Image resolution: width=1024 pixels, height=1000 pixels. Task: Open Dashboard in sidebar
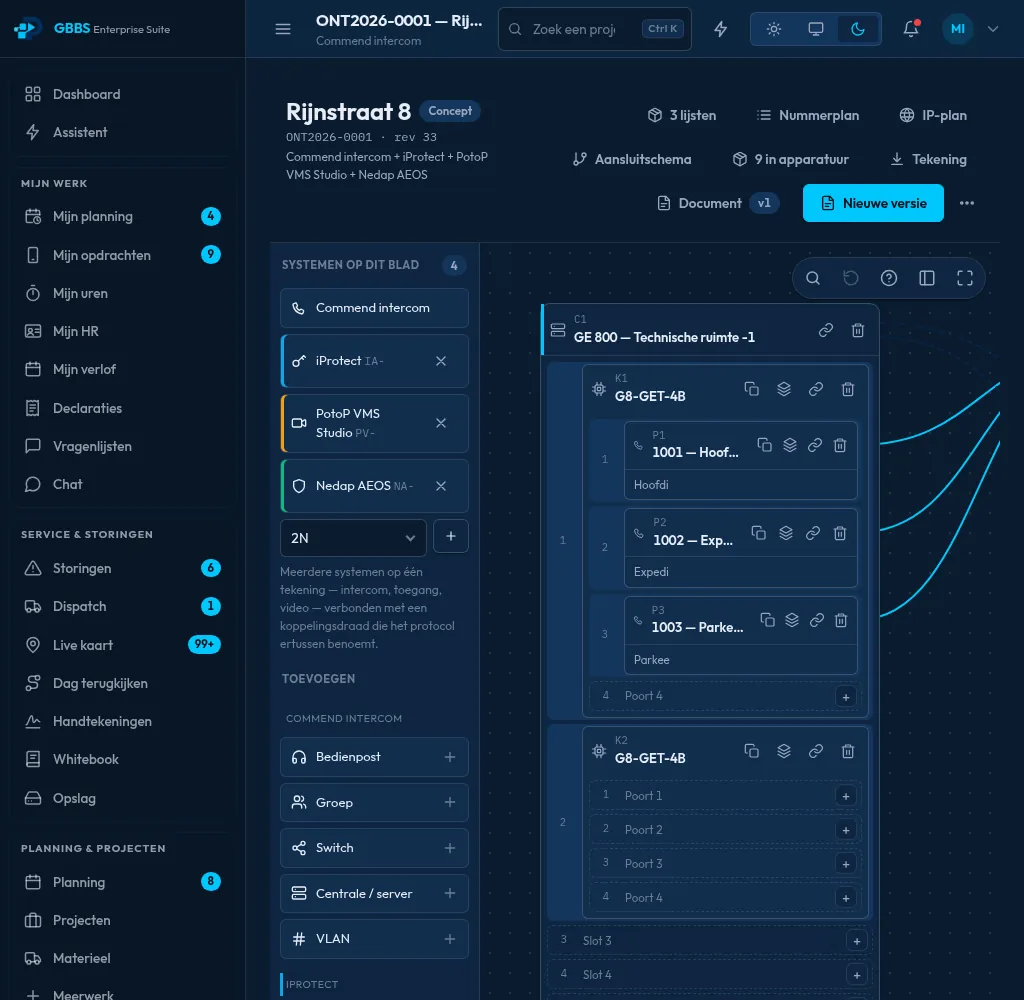(x=123, y=94)
